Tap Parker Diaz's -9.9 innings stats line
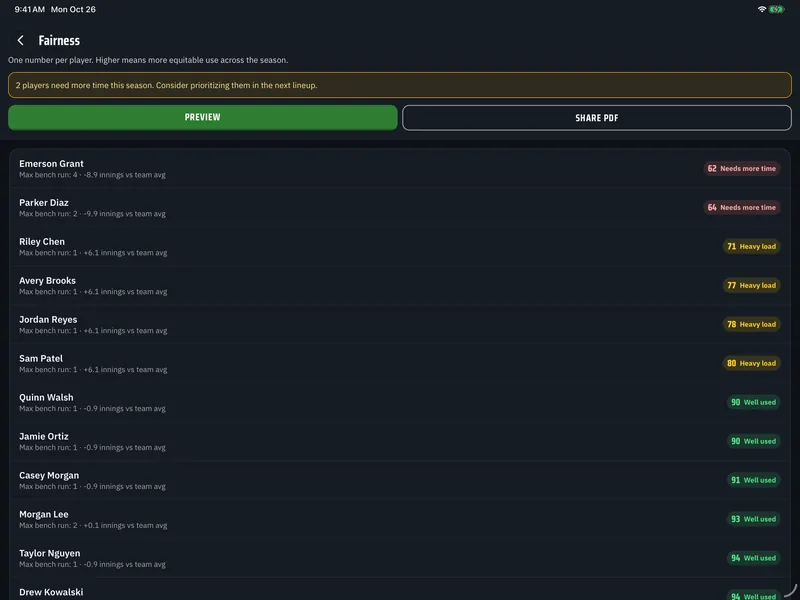 coord(92,214)
